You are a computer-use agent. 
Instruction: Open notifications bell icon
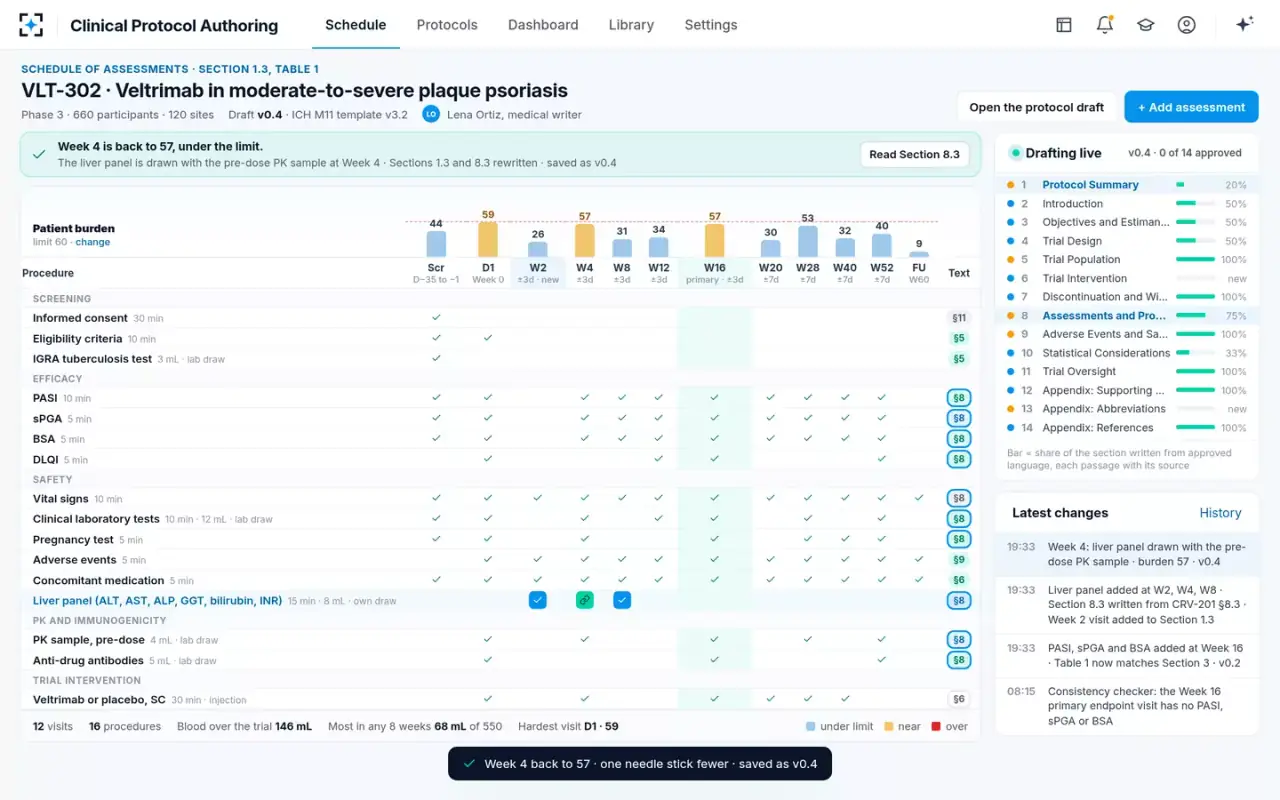(x=1105, y=25)
